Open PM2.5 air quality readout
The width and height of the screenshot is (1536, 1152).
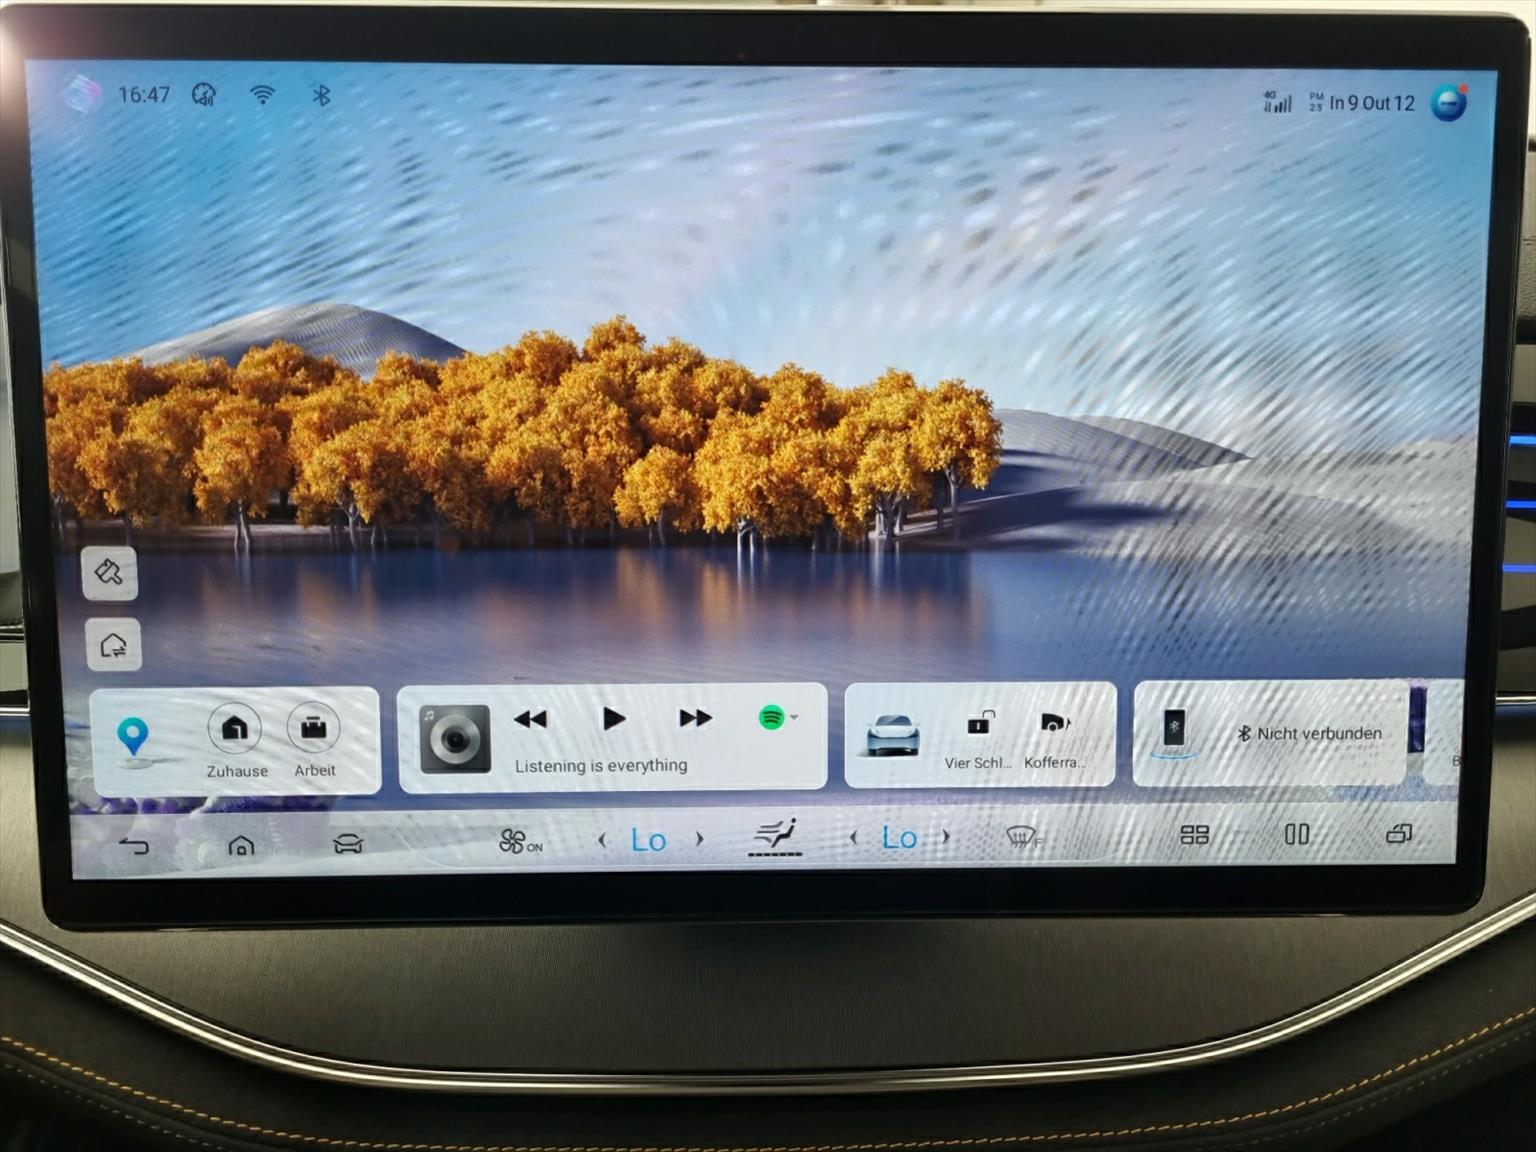pos(1362,102)
